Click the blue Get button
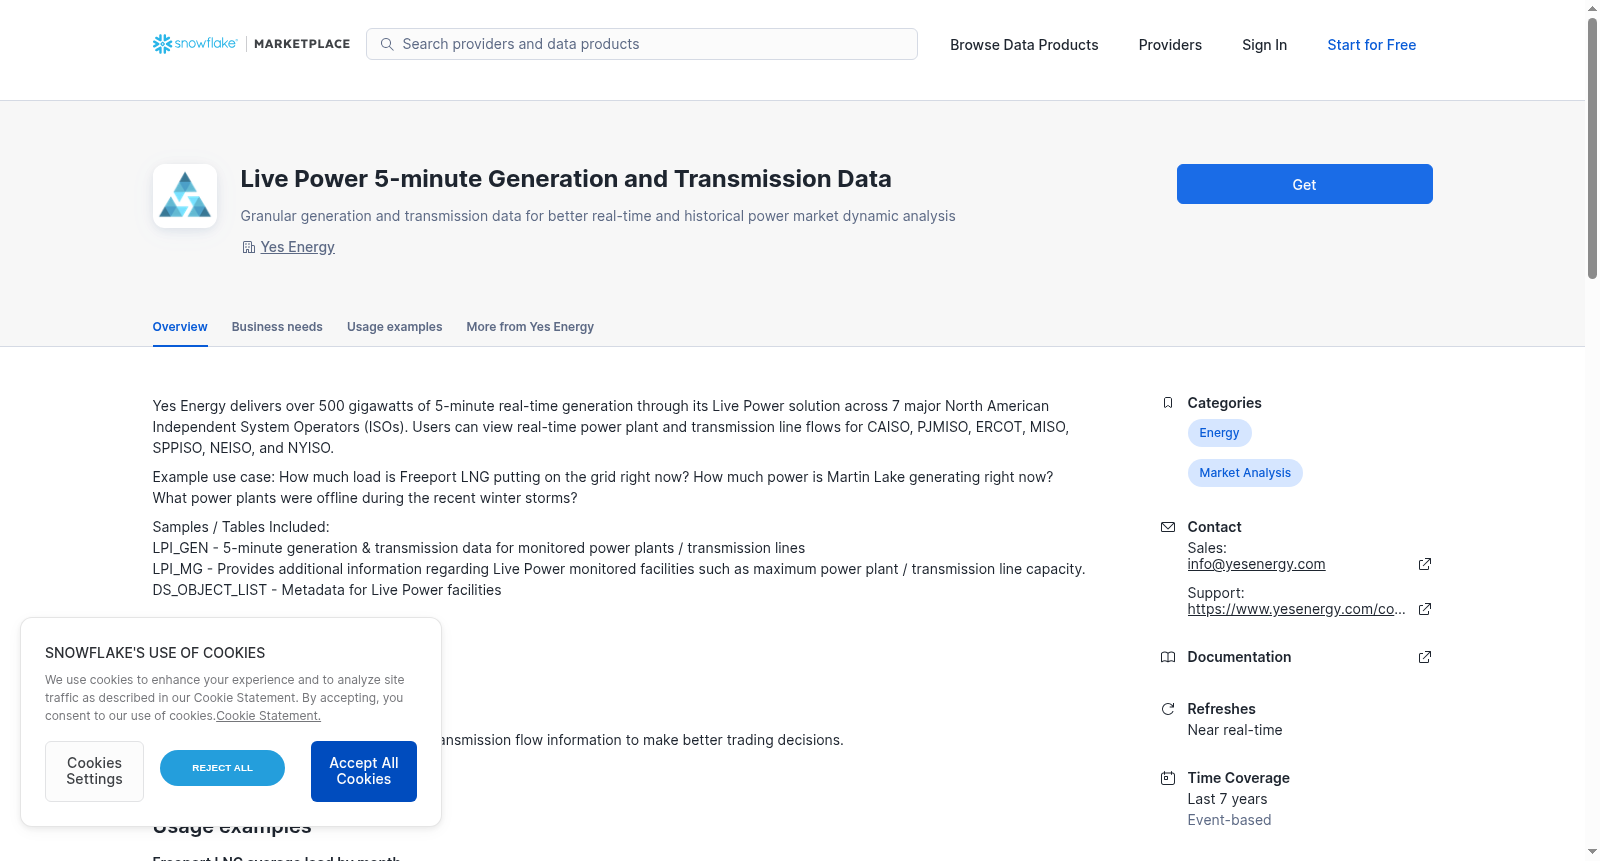 1304,184
